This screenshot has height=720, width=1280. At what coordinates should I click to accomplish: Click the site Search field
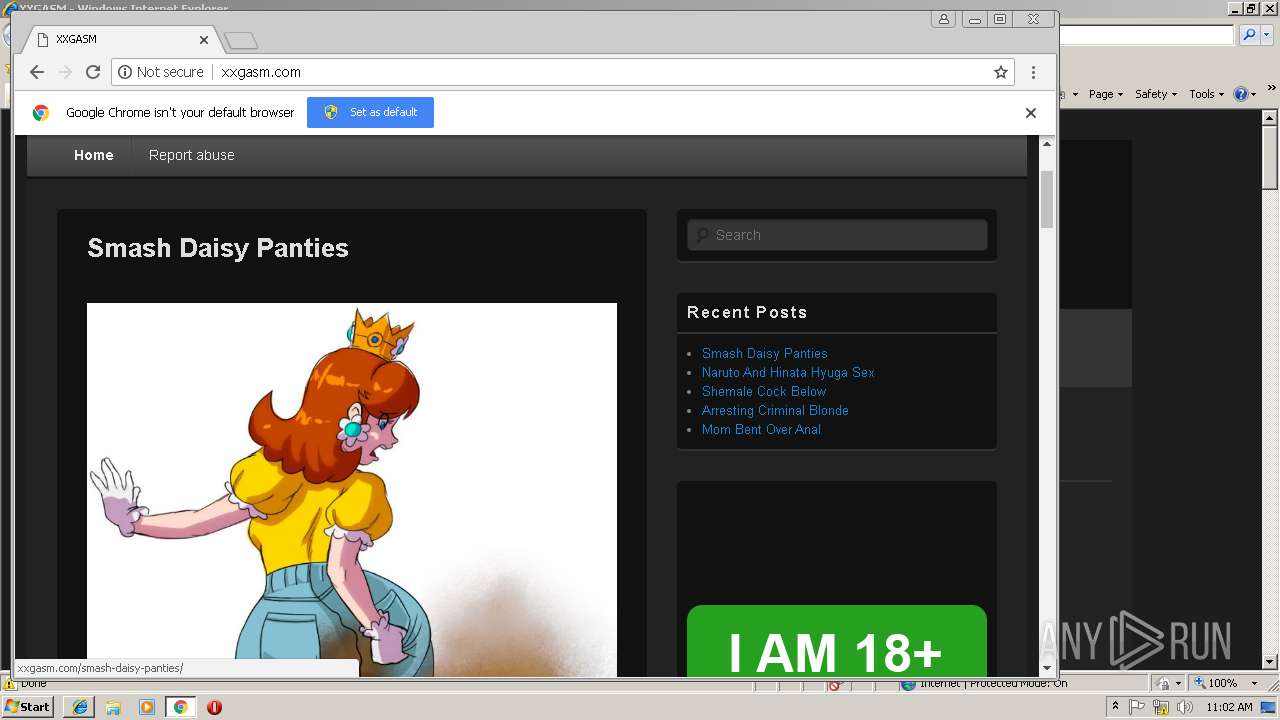tap(837, 235)
